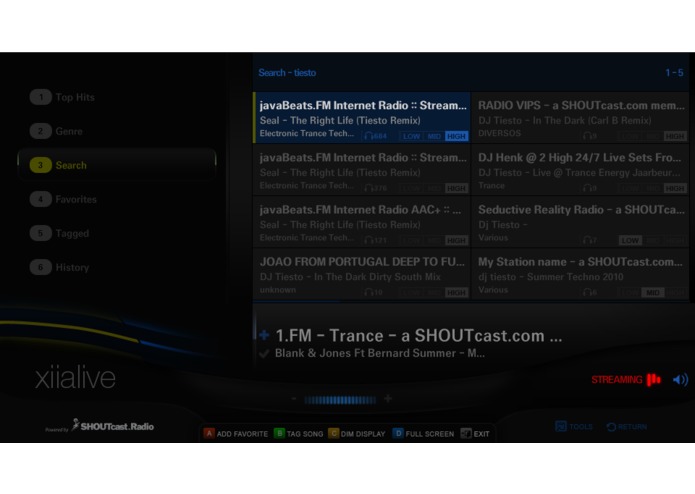This screenshot has width=695, height=494.
Task: Select HIGH quality on javaBeats 276-listener card
Action: (x=457, y=188)
